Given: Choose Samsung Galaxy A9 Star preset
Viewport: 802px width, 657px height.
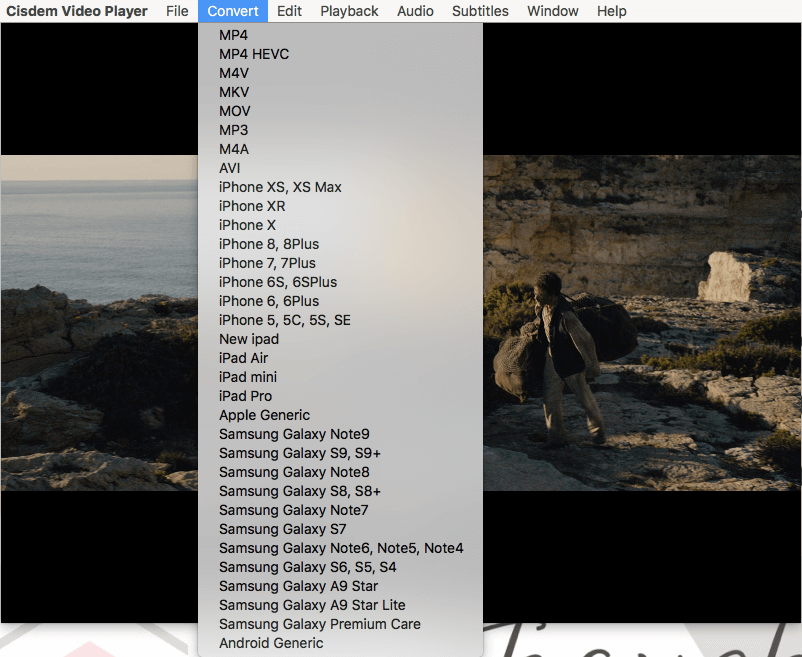Looking at the screenshot, I should pyautogui.click(x=340, y=586).
